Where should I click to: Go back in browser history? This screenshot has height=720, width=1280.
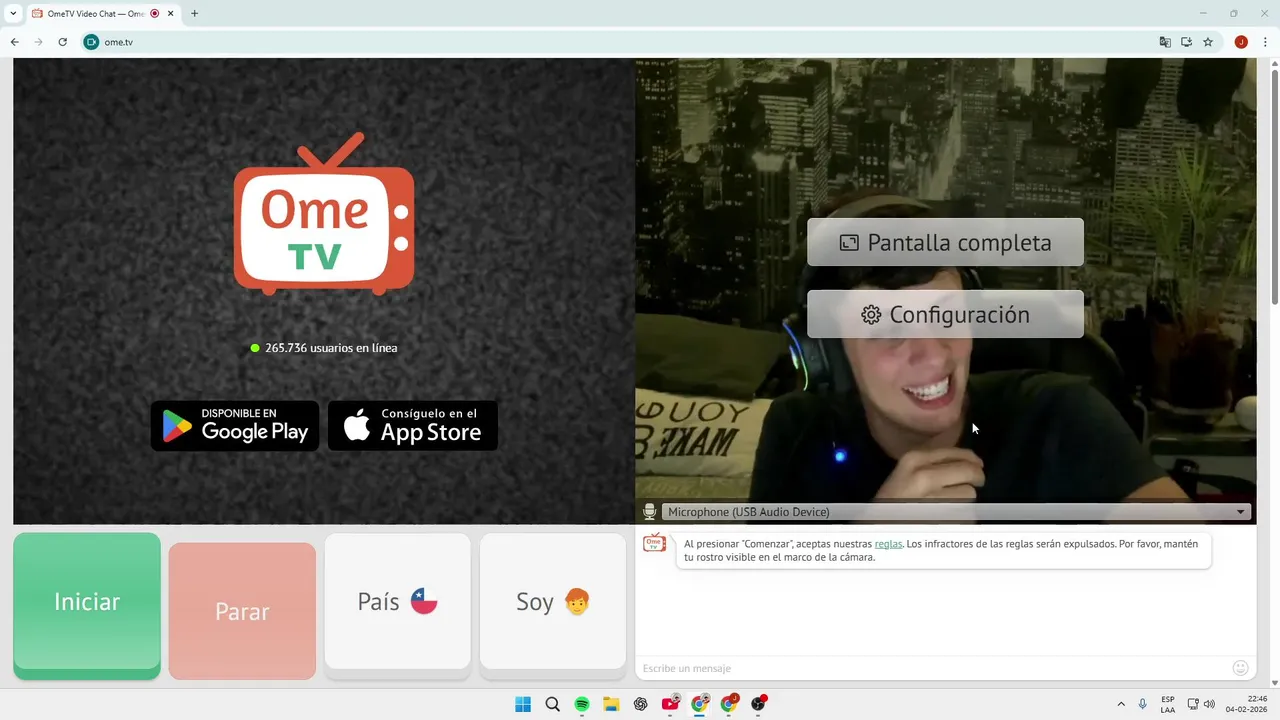pyautogui.click(x=14, y=42)
